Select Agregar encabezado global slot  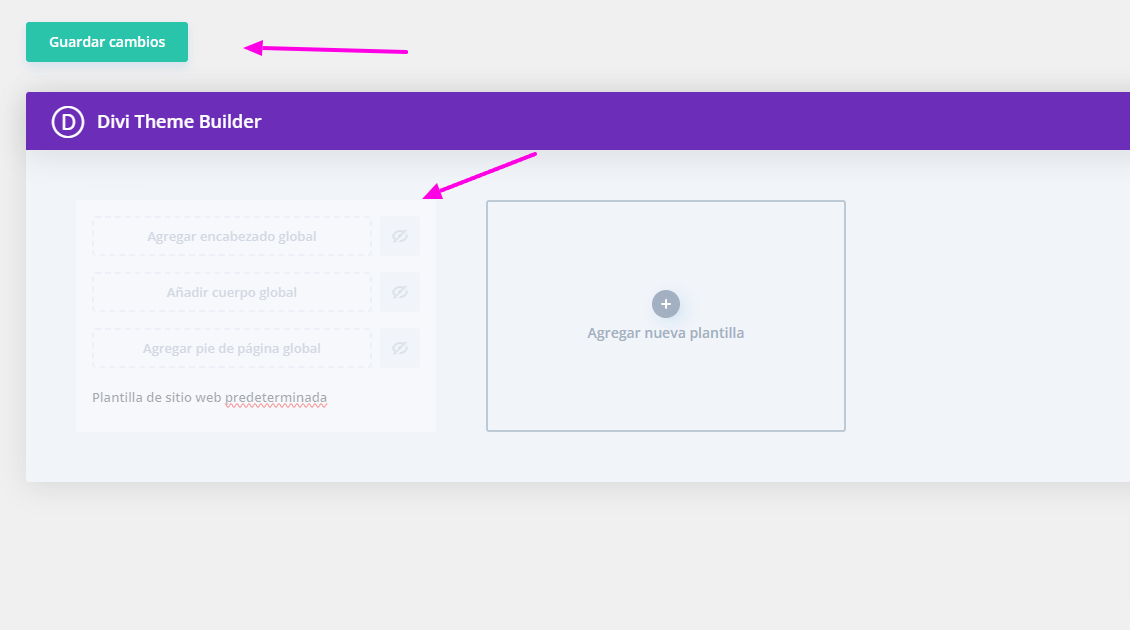[x=232, y=236]
